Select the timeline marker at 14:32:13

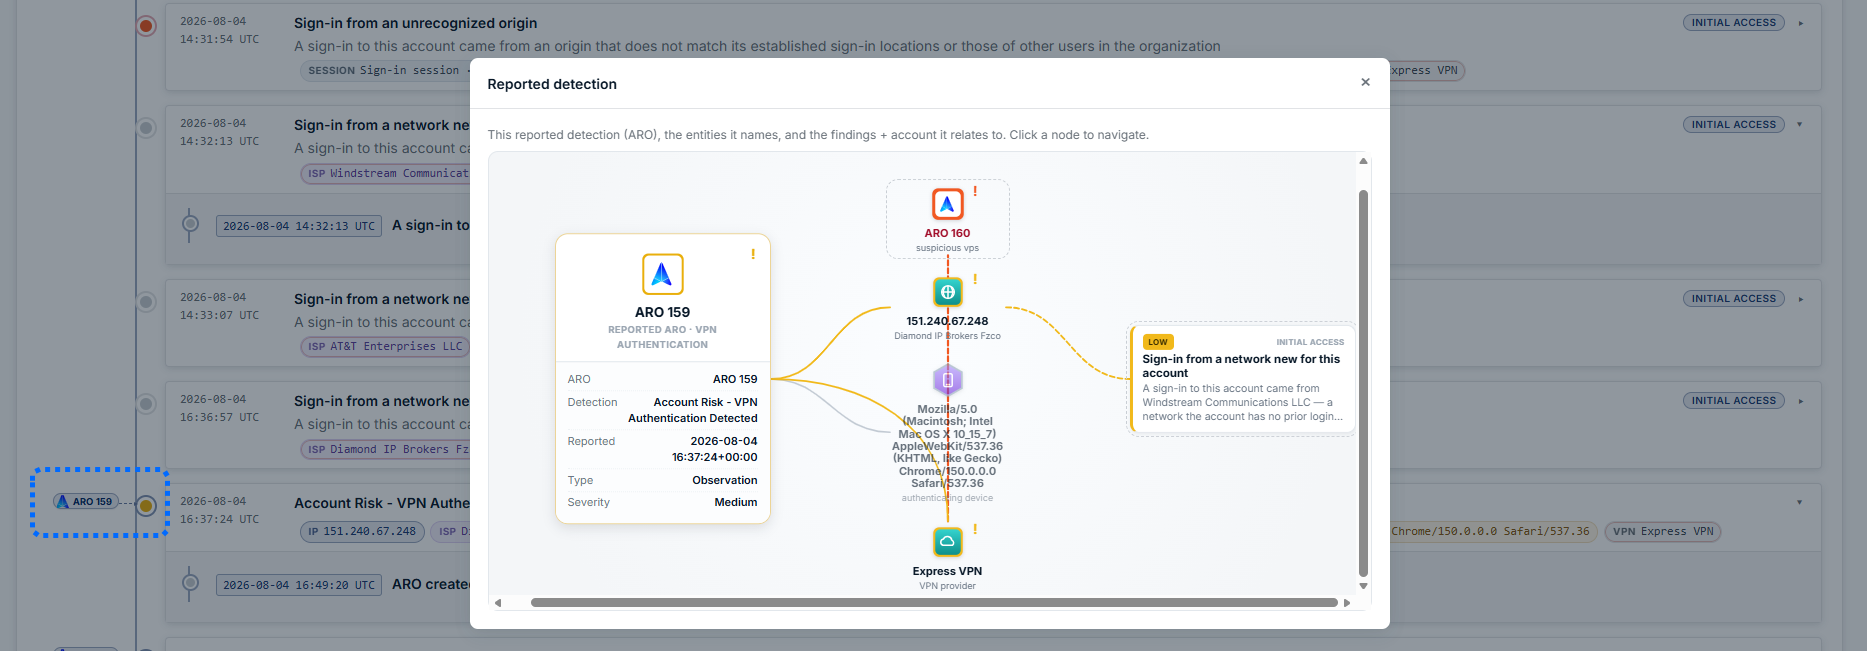(146, 128)
